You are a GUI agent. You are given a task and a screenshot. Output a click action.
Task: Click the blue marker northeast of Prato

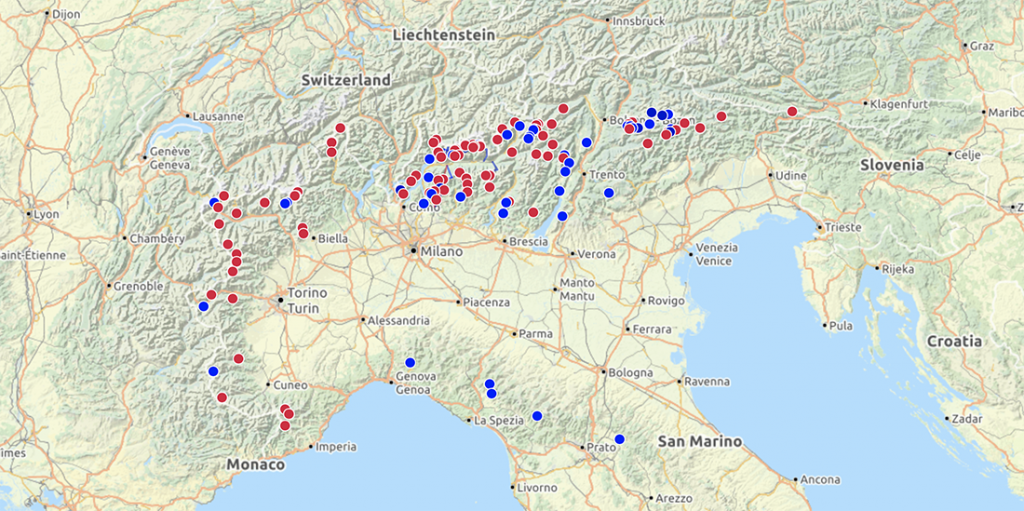tap(620, 439)
